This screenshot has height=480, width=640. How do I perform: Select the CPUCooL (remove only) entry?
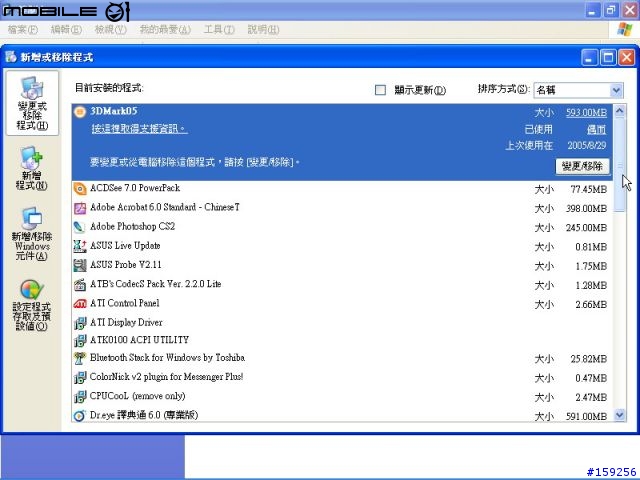tap(342, 397)
